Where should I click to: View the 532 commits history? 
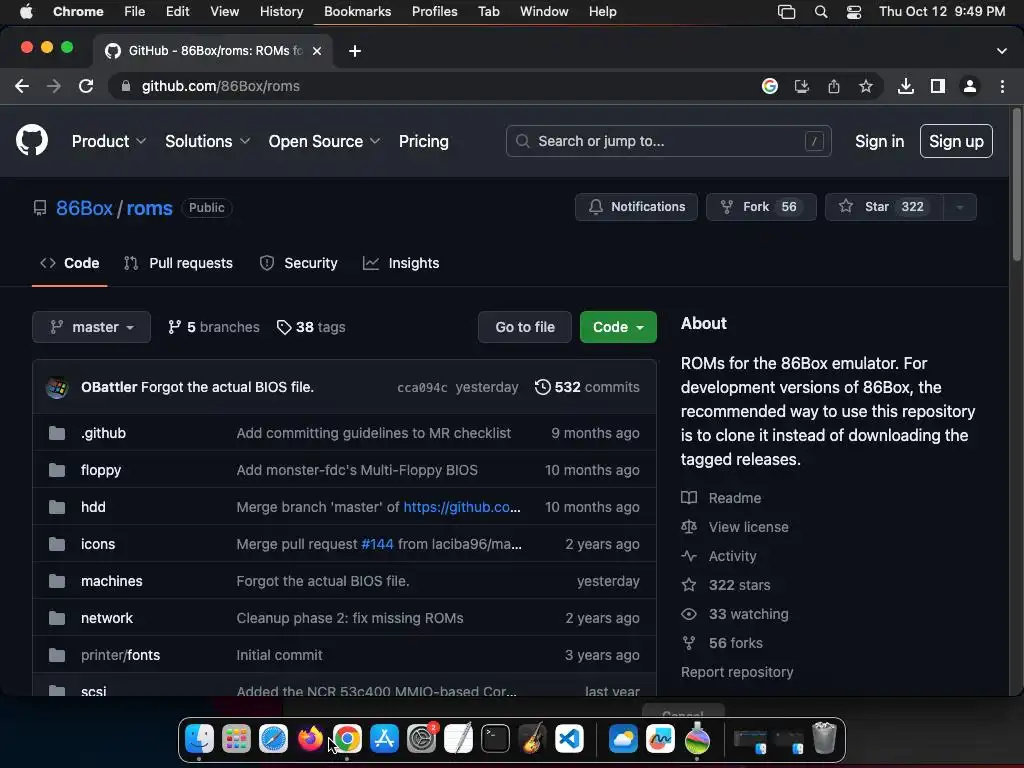tap(587, 387)
